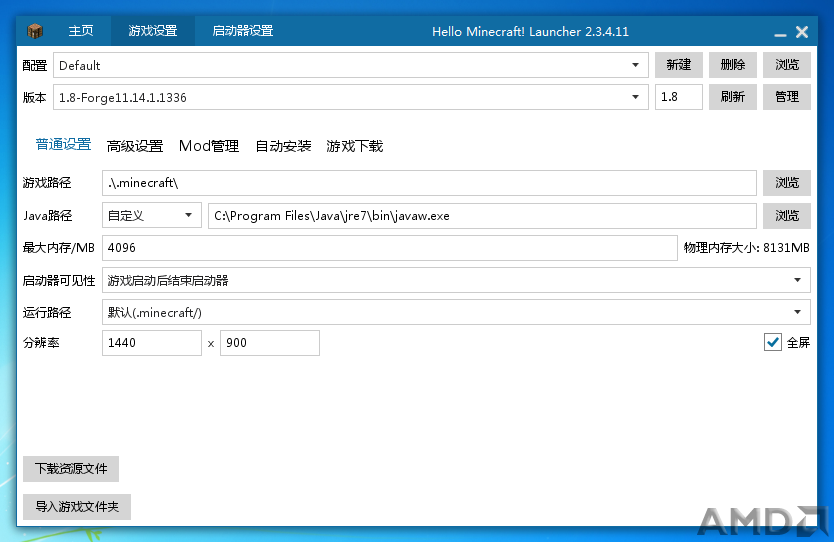Select the 普通设置 sub-tab
The width and height of the screenshot is (834, 542).
[63, 145]
